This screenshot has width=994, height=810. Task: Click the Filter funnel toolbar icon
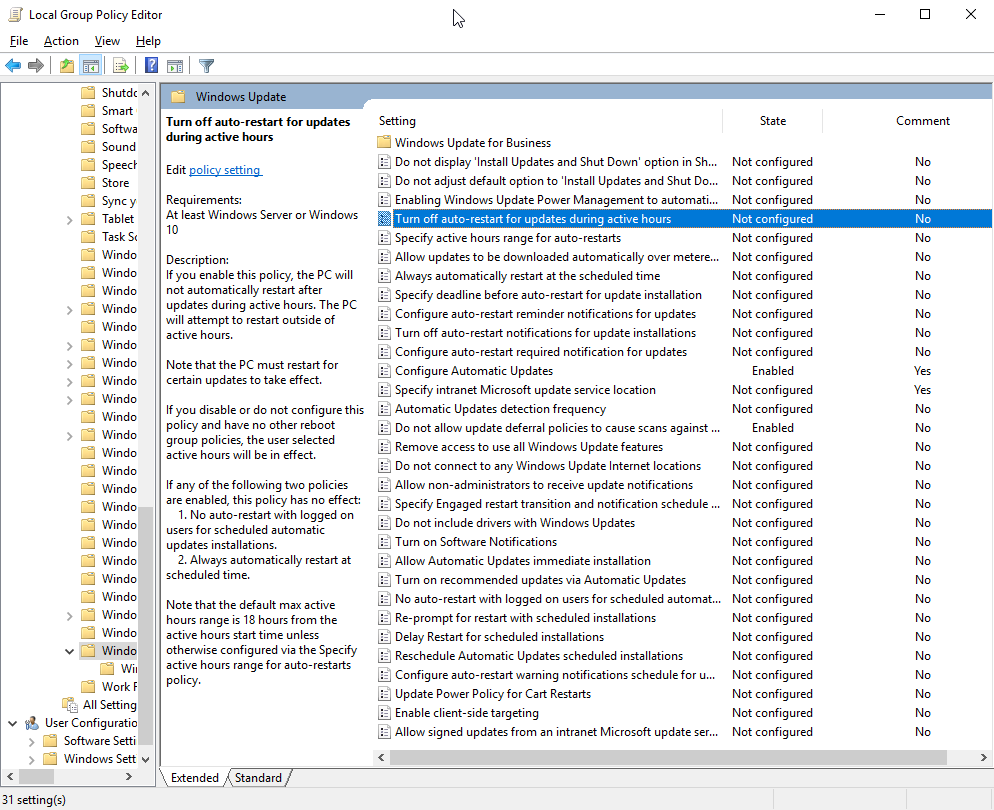click(x=206, y=65)
